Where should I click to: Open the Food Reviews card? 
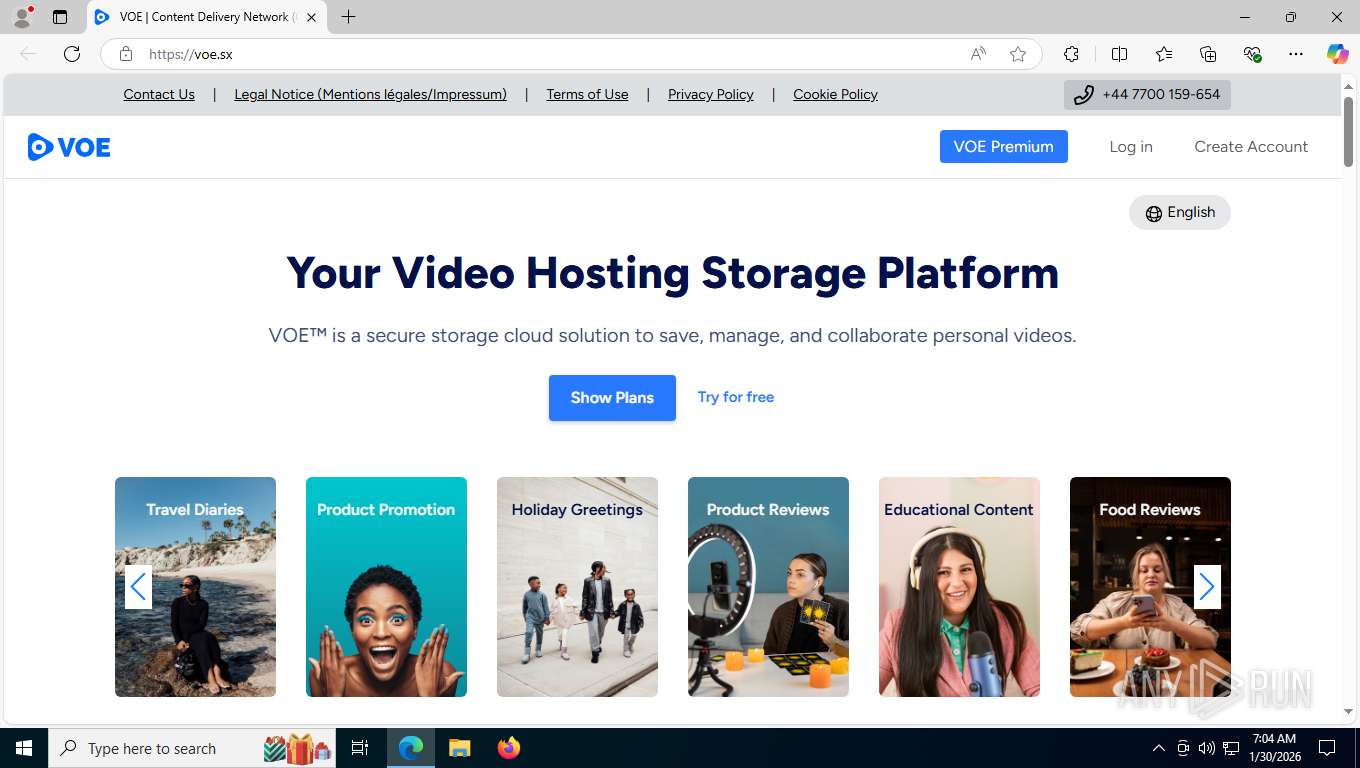1150,587
